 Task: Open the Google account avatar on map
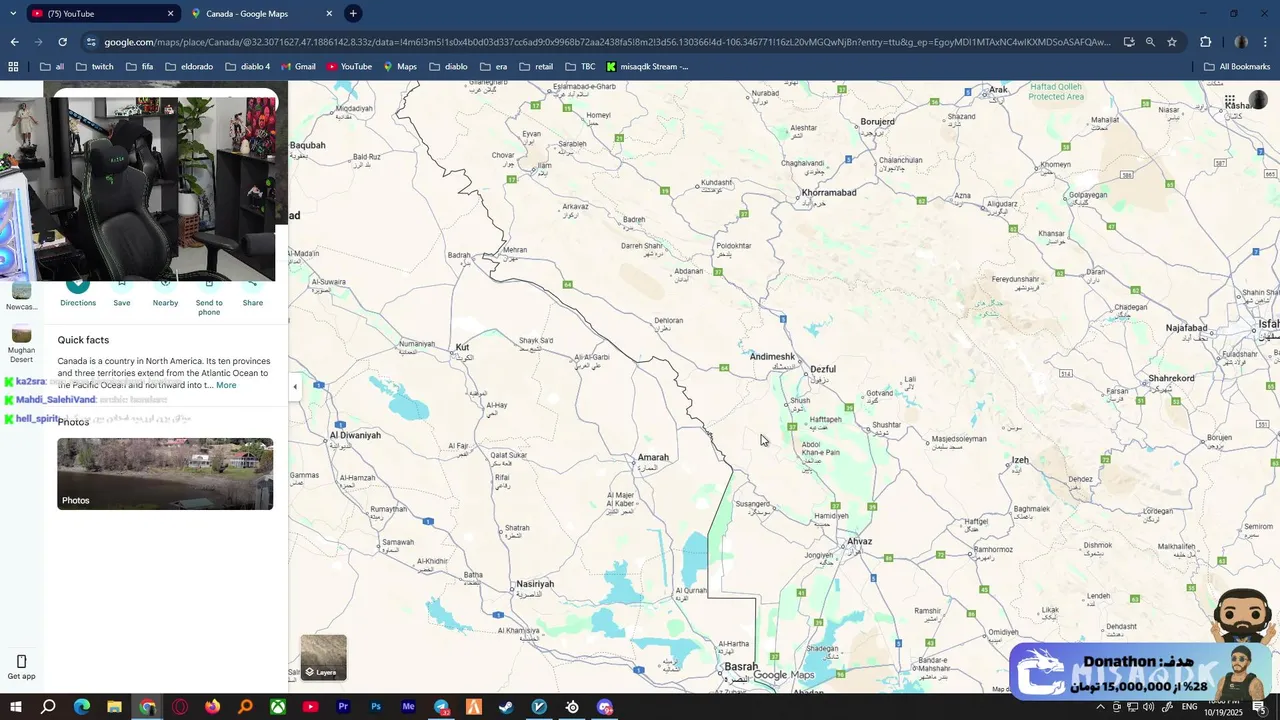pos(1258,100)
